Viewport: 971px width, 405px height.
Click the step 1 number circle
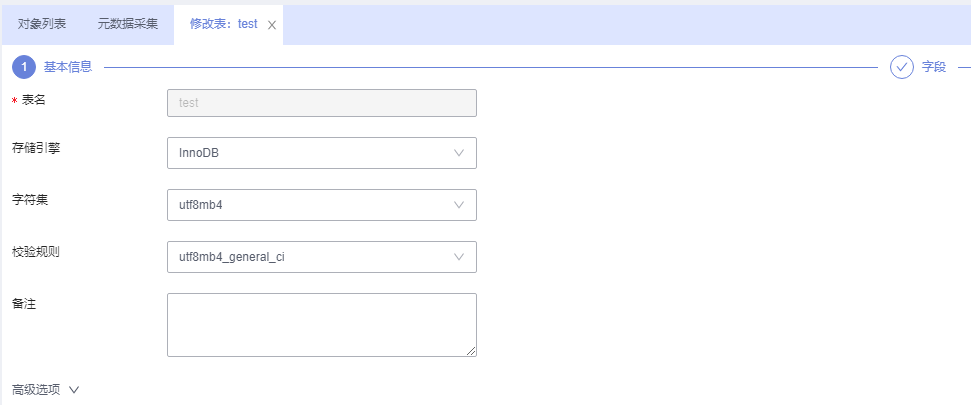[x=24, y=67]
